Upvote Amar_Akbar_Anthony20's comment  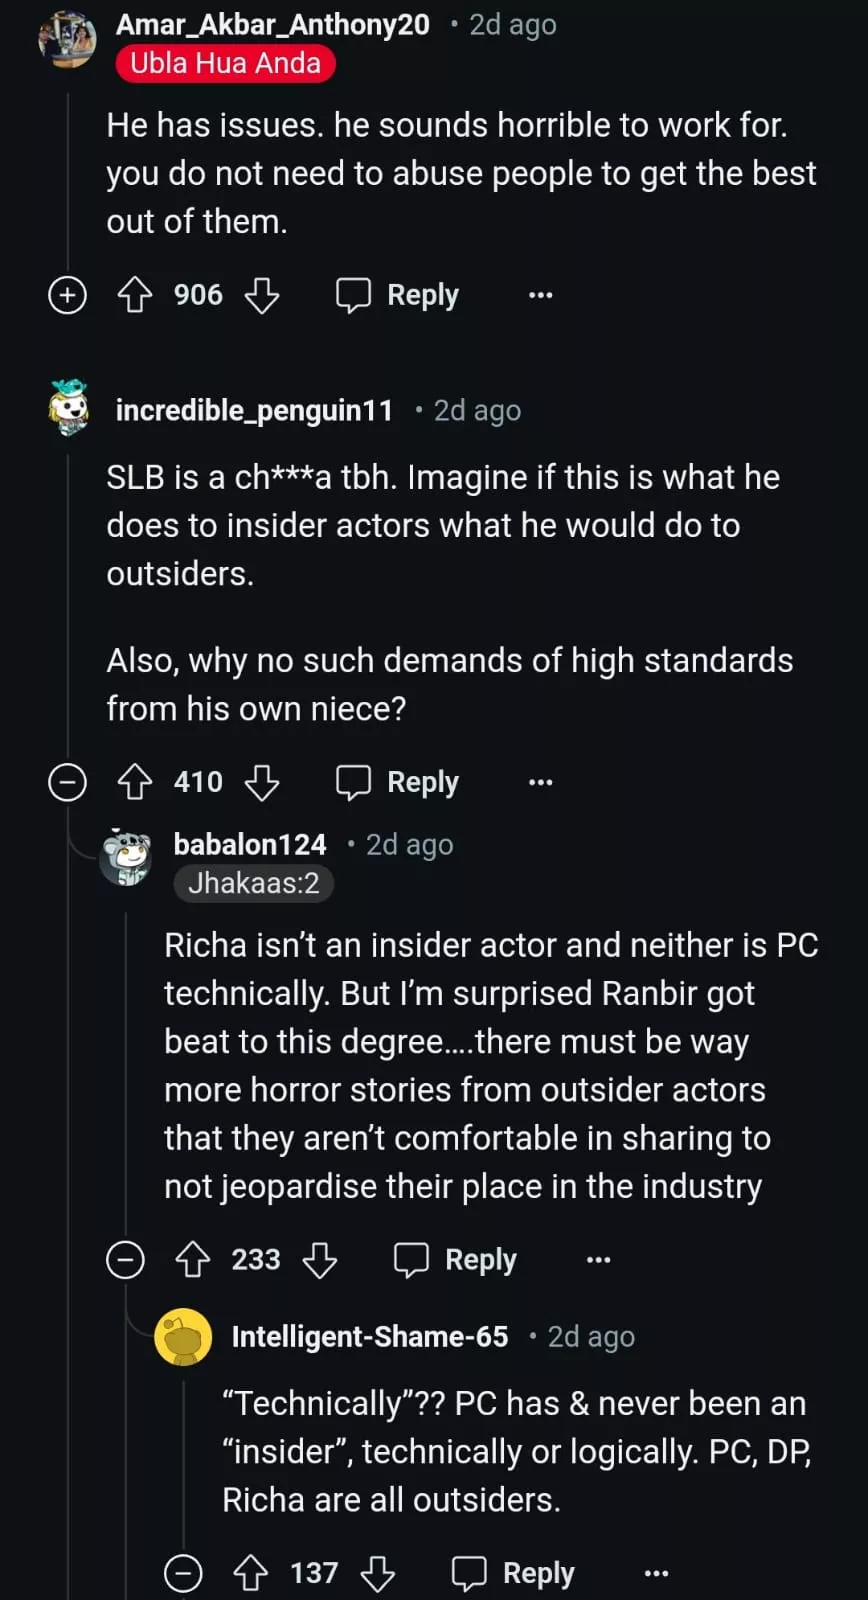click(x=135, y=295)
